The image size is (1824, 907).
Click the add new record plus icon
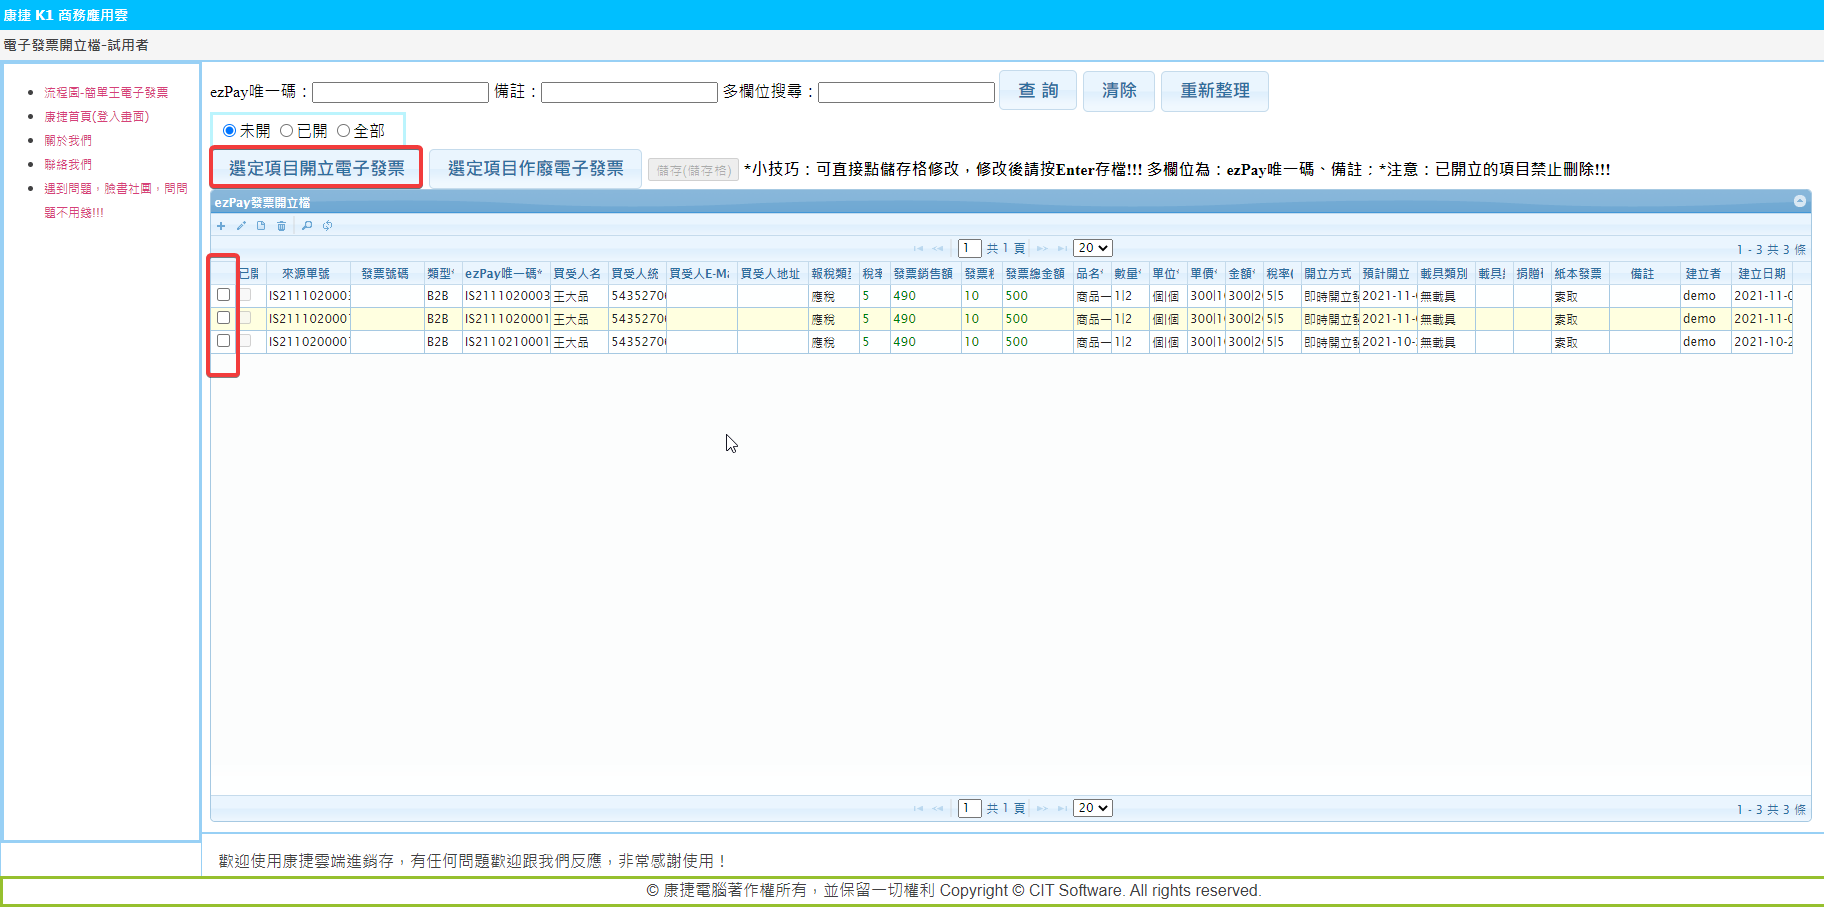coord(221,226)
